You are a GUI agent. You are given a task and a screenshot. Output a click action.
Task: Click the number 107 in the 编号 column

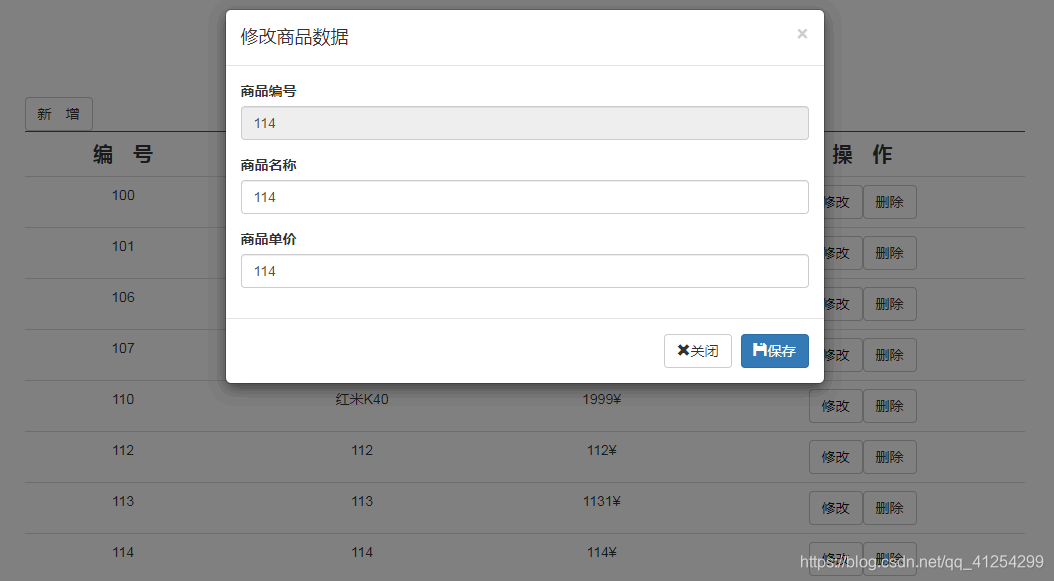click(x=123, y=349)
